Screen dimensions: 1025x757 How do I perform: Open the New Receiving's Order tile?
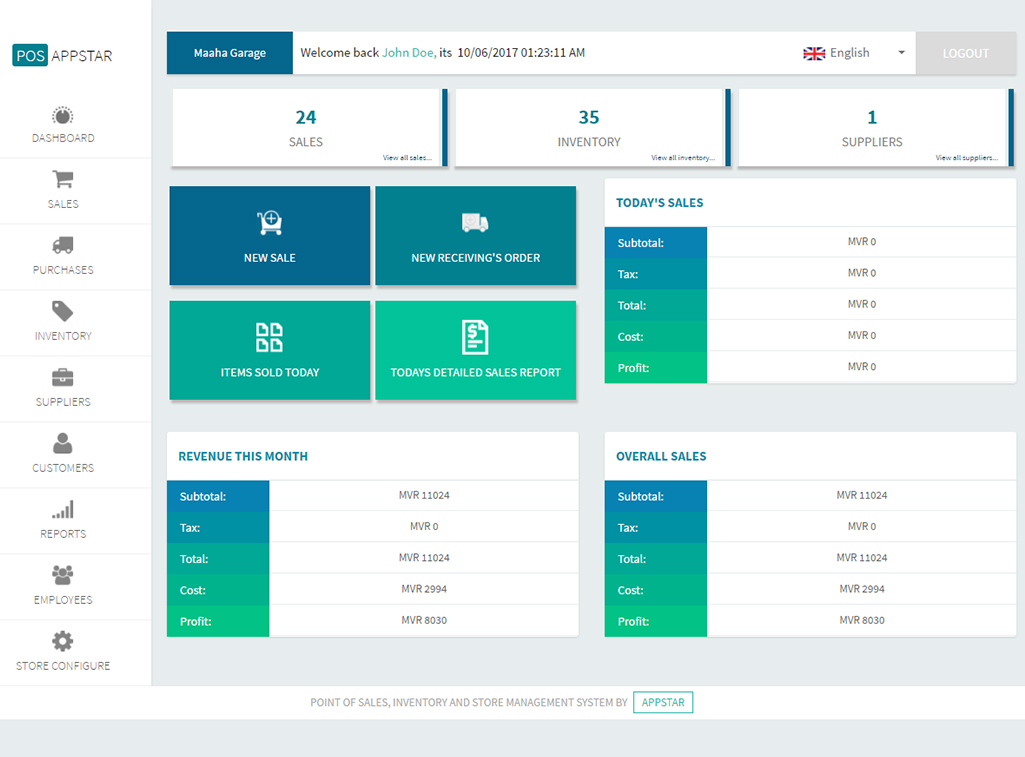[475, 236]
